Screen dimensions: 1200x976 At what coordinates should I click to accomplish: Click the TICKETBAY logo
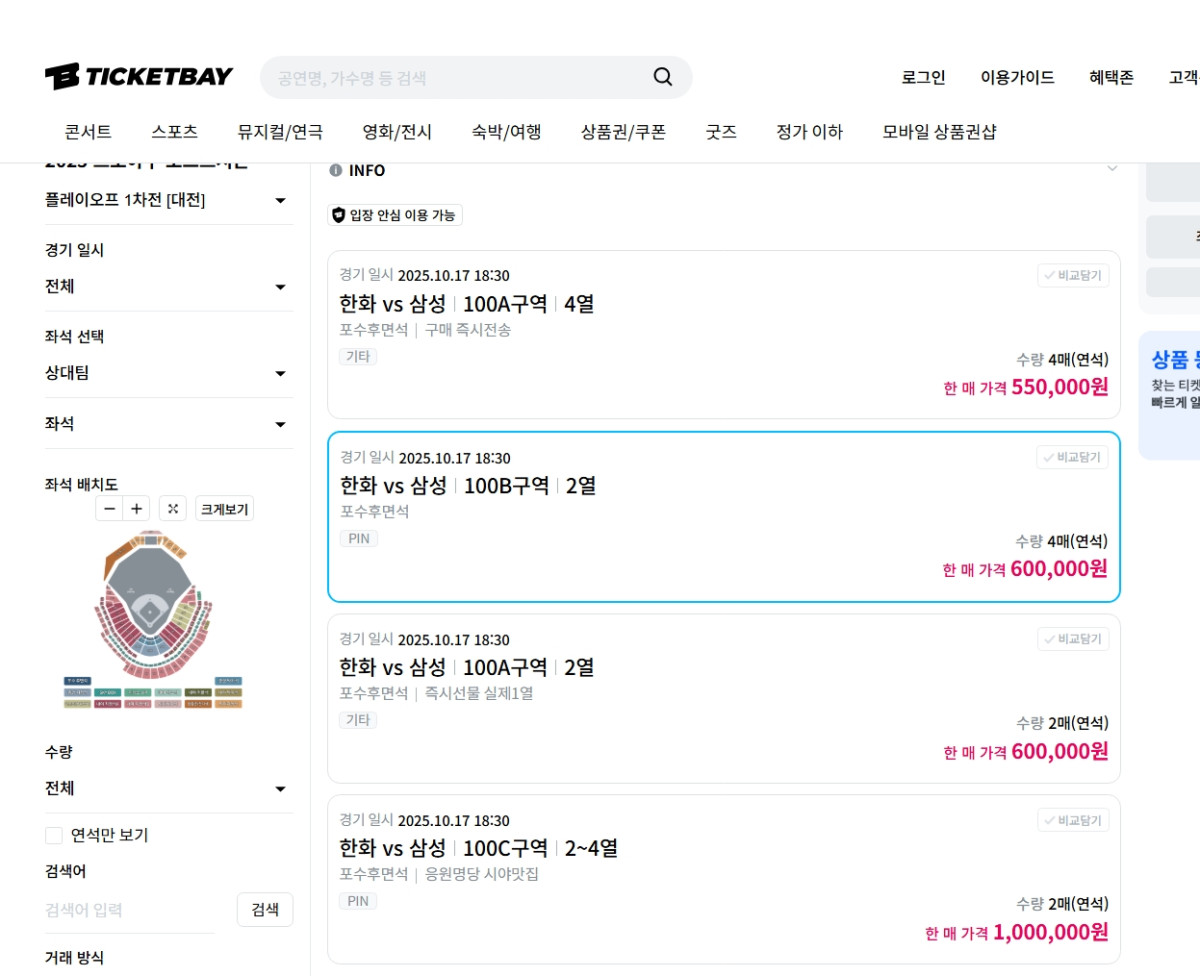pyautogui.click(x=137, y=76)
